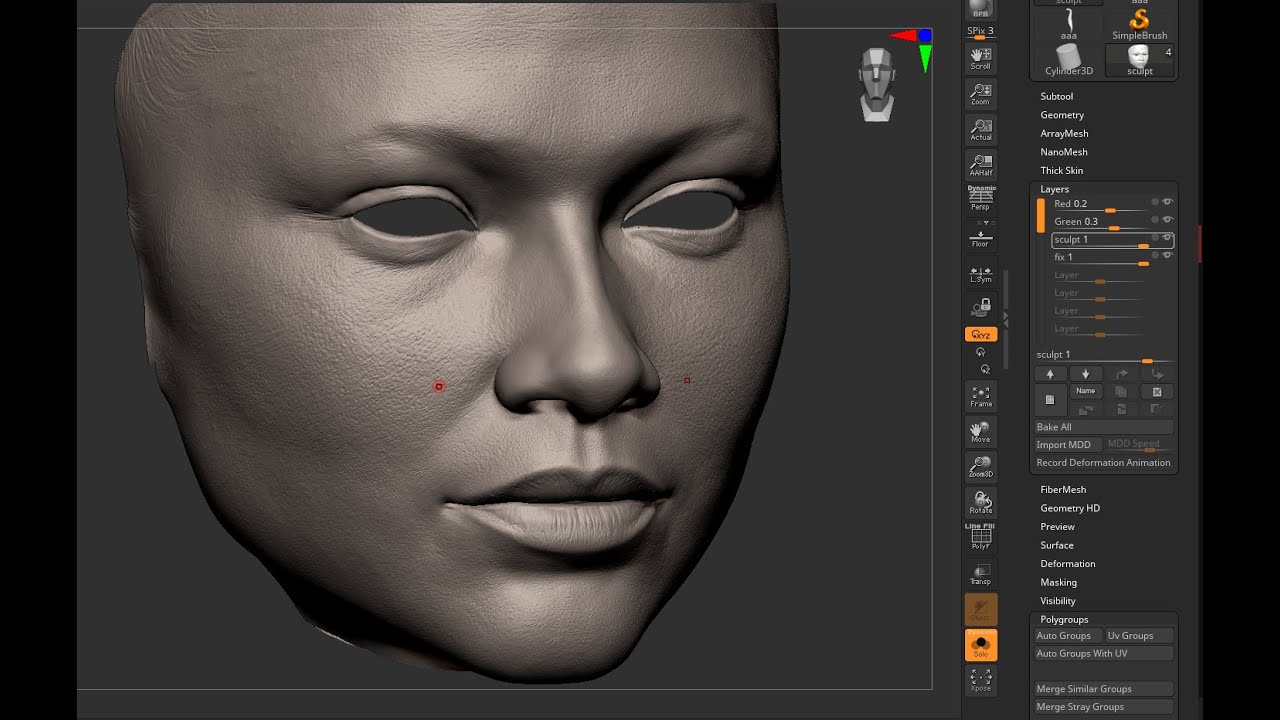1280x720 pixels.
Task: Adjust the Green 0.3 layer intensity slider
Action: tap(1100, 221)
